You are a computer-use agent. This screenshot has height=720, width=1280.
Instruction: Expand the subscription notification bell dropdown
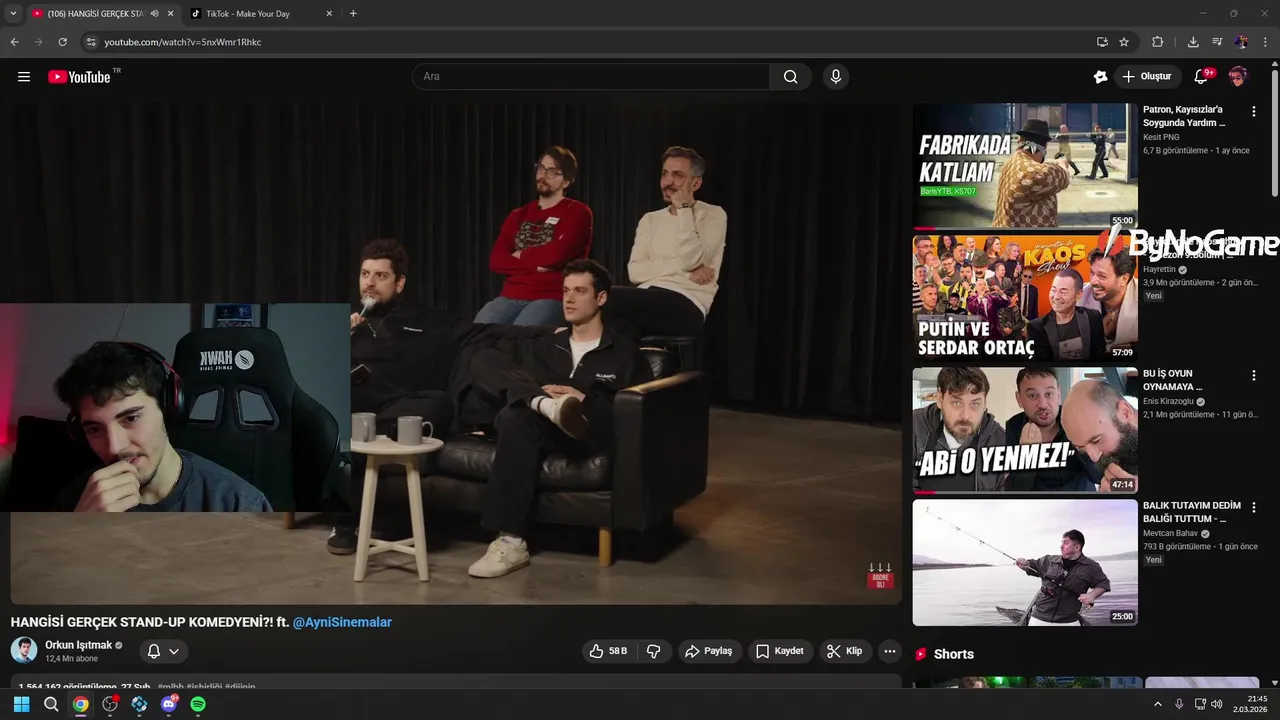coord(163,651)
